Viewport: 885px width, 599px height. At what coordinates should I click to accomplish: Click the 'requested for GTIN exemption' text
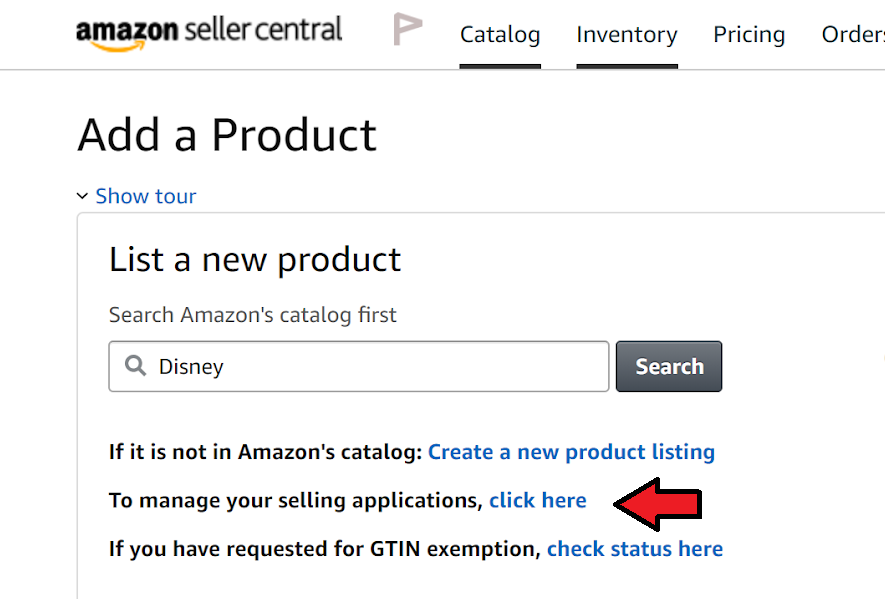coord(325,549)
